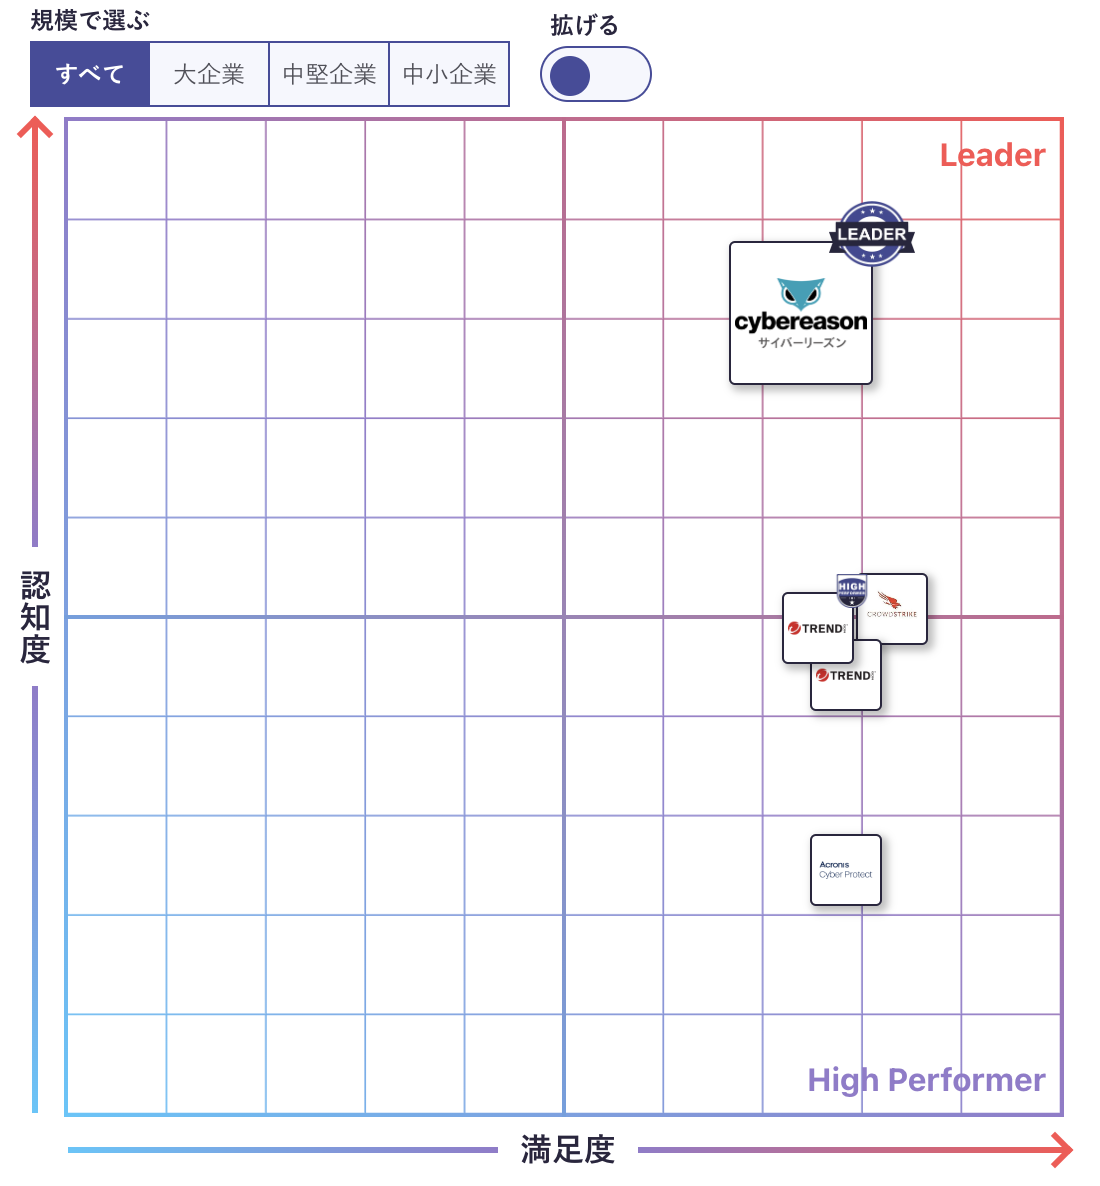Show 中小企業 results
Viewport: 1100px width, 1186px height.
(449, 74)
